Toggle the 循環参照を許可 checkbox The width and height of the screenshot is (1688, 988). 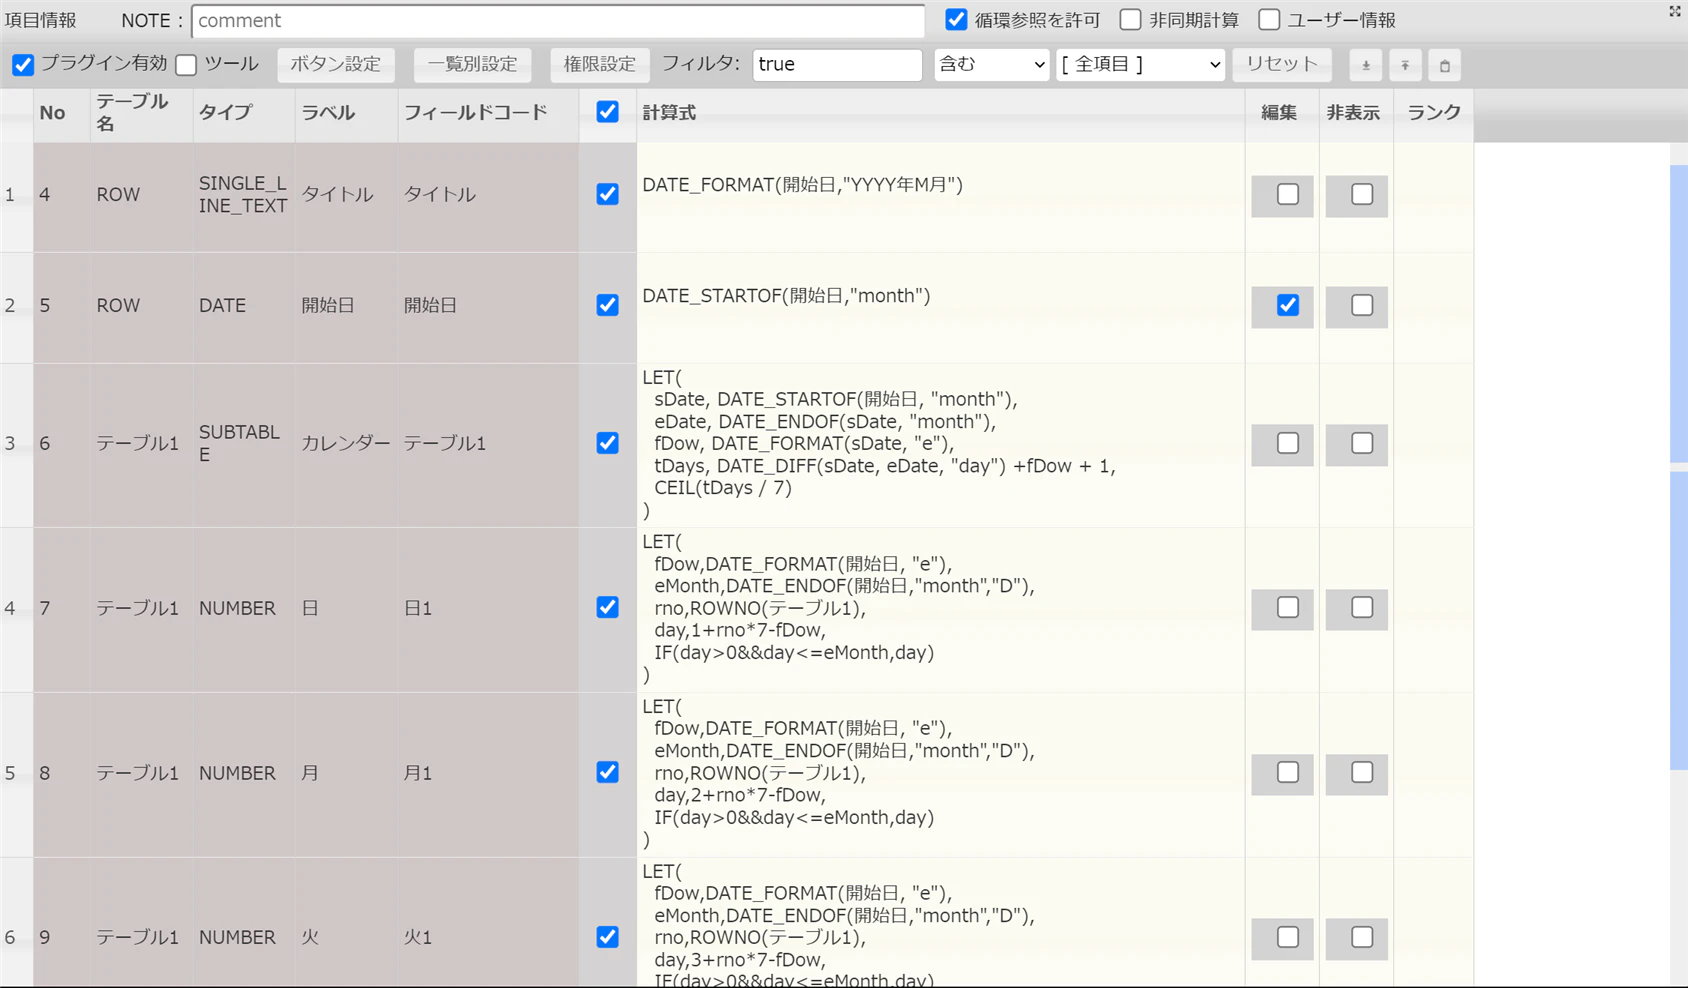pyautogui.click(x=956, y=19)
